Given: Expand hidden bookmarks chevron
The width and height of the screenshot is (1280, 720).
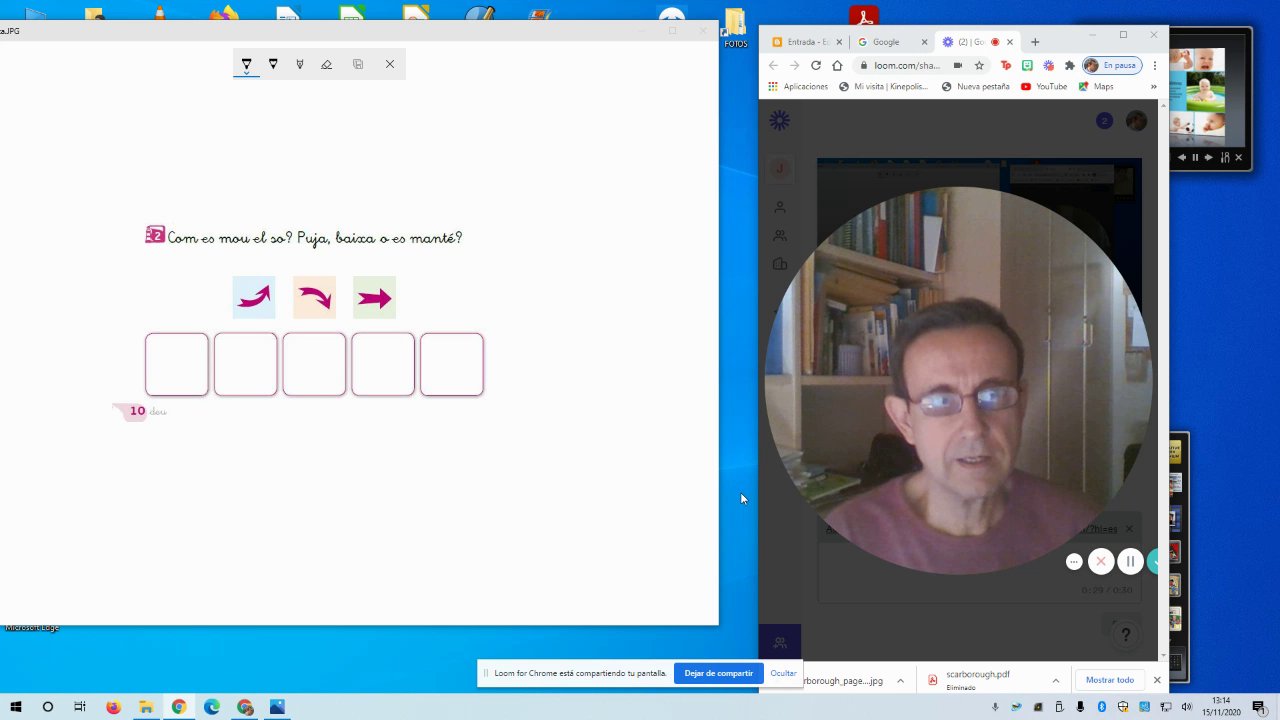Looking at the screenshot, I should (1153, 87).
